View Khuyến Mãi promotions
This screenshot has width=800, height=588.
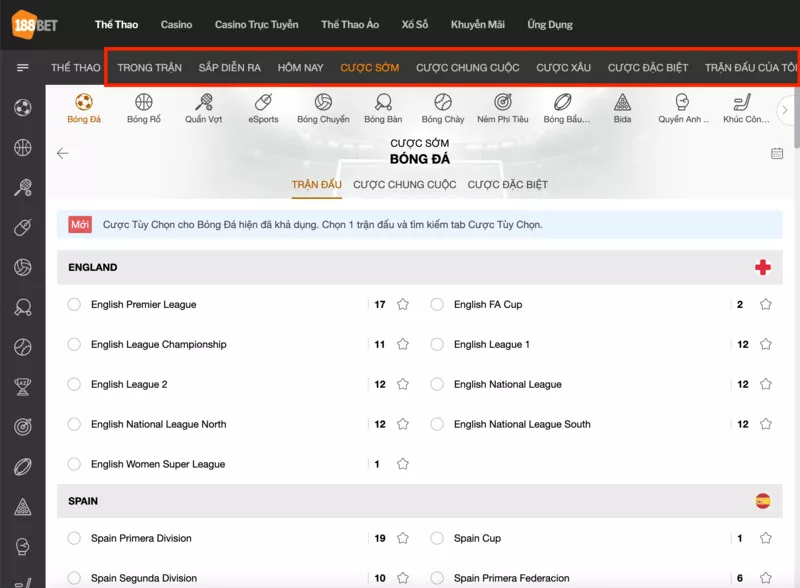[x=478, y=24]
